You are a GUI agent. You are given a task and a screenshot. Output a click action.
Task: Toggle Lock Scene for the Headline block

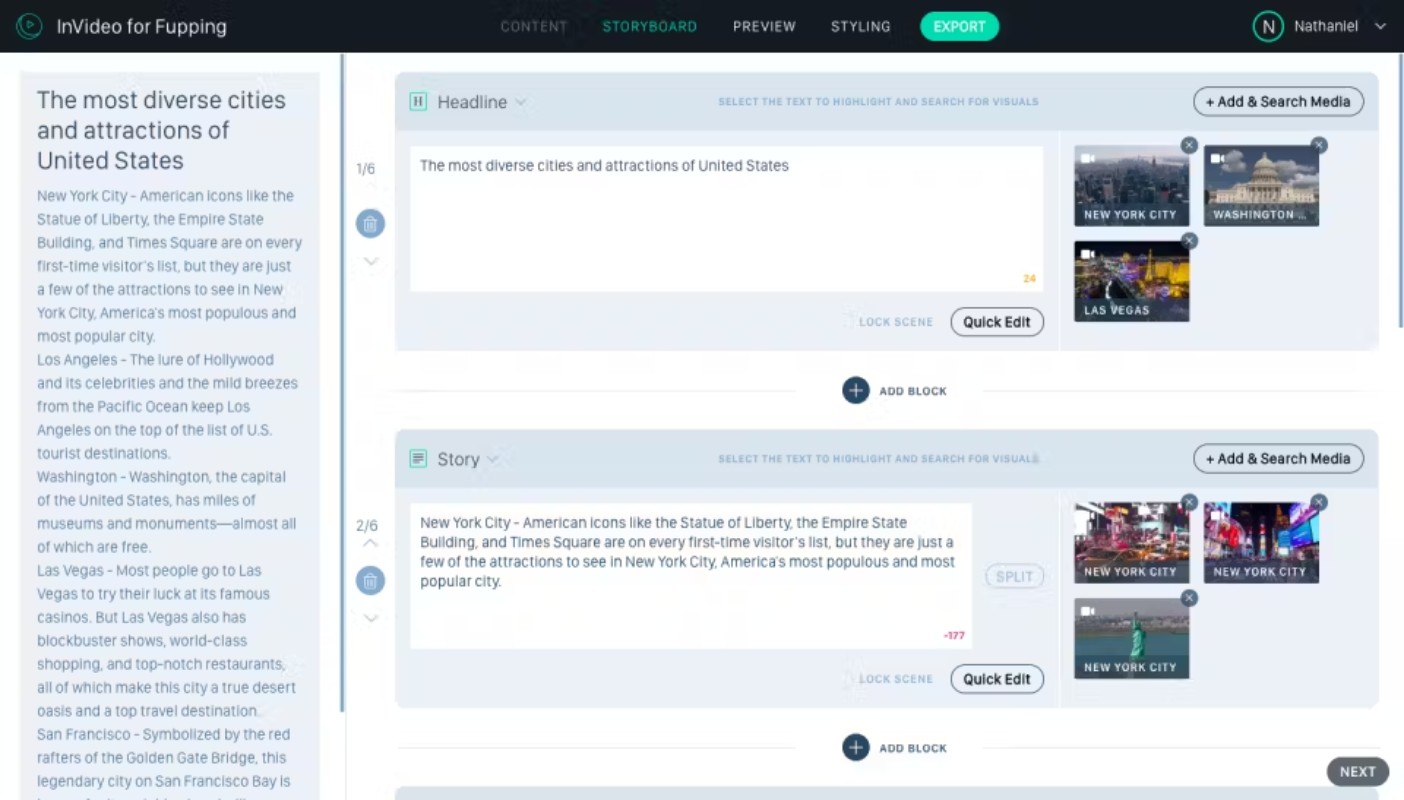[x=888, y=322]
